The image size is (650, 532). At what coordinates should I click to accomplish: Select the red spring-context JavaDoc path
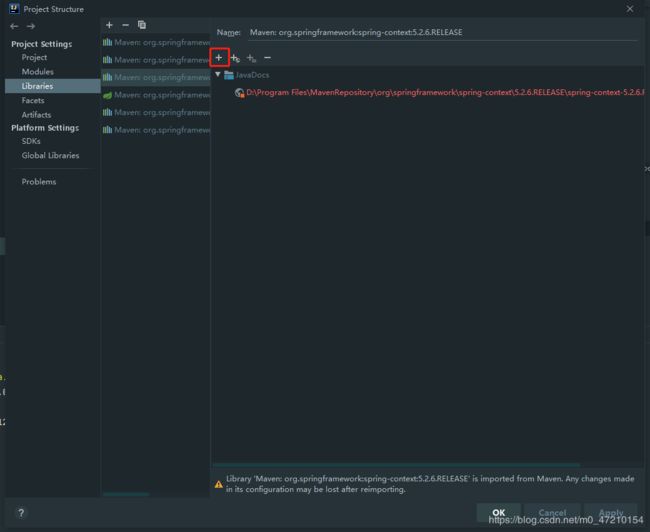(445, 92)
